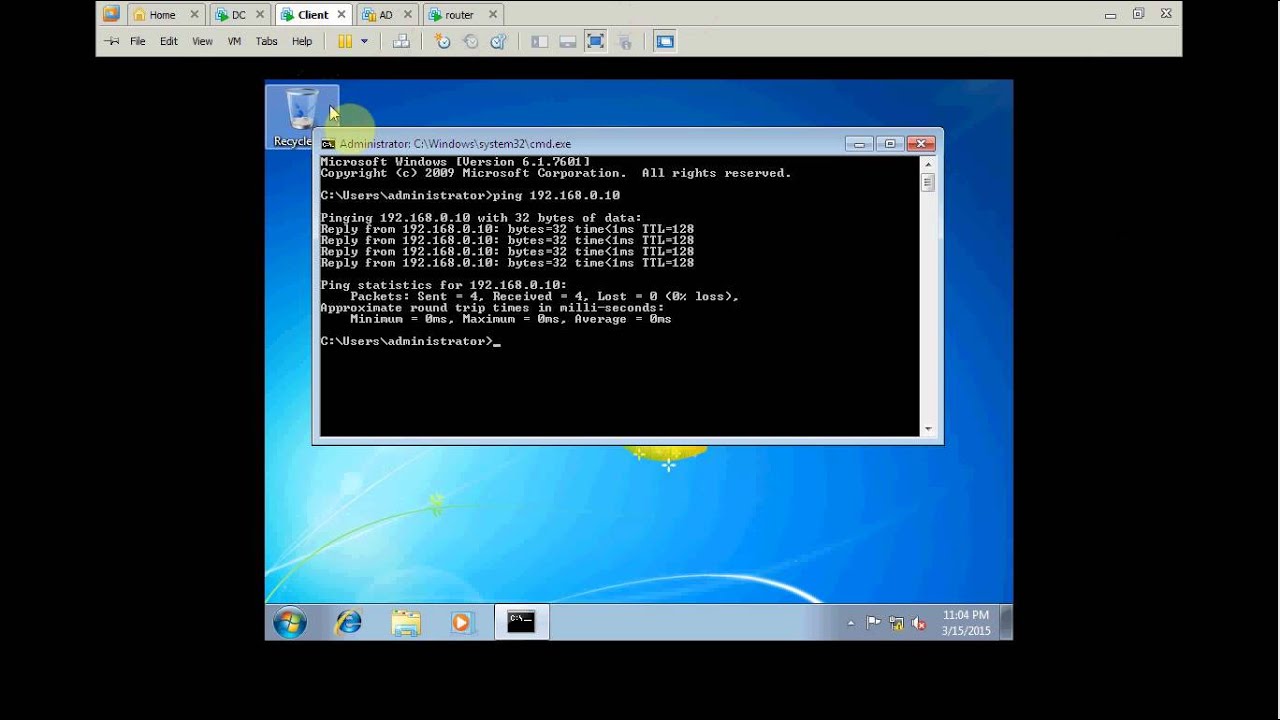This screenshot has width=1280, height=720.
Task: Launch Internet Explorer from the taskbar
Action: (x=348, y=623)
